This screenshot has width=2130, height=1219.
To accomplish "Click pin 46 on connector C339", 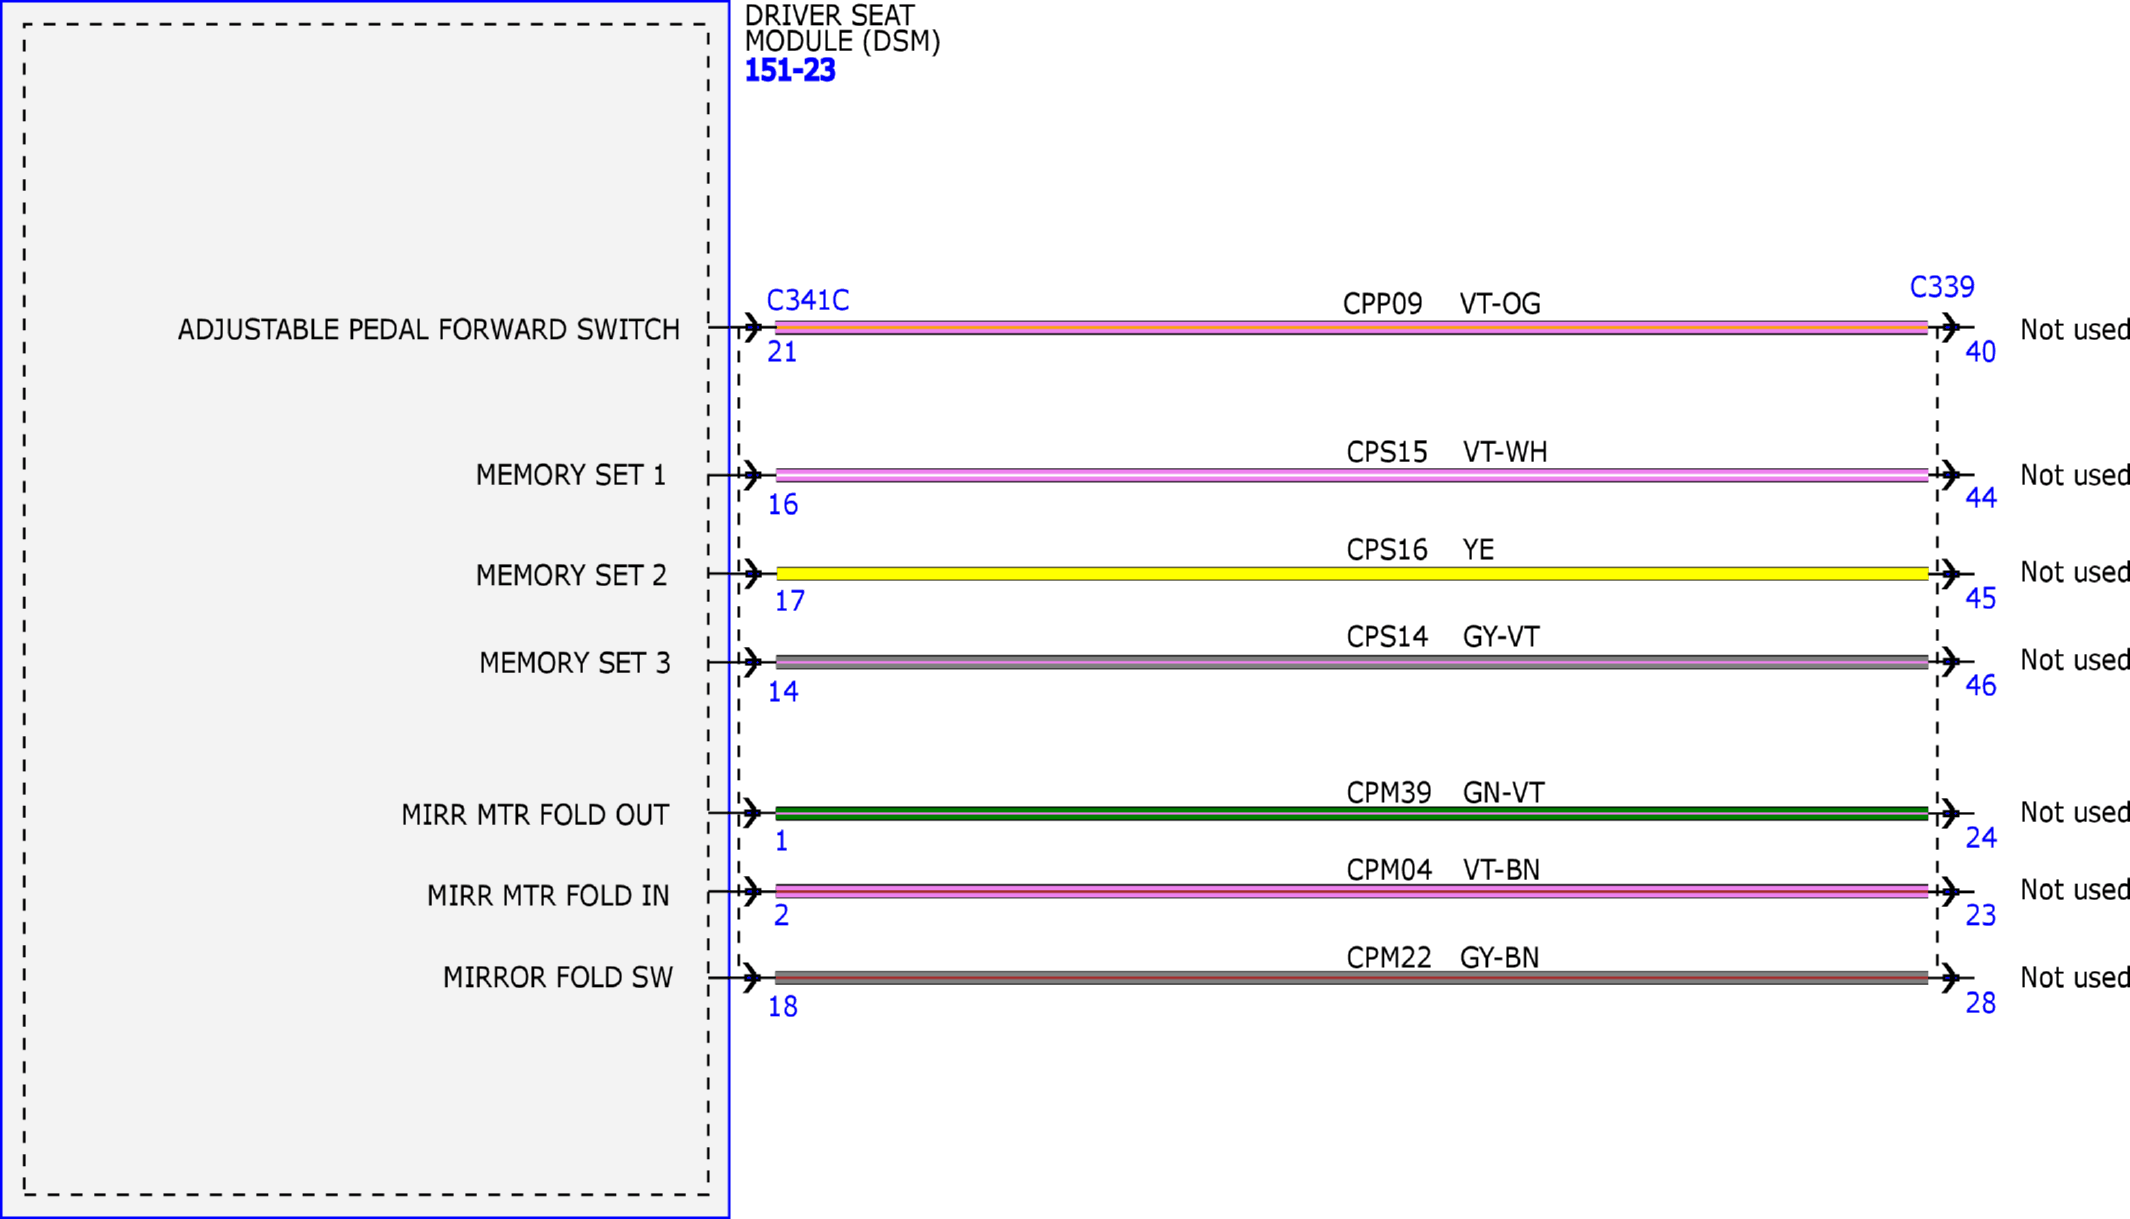I will [x=1981, y=686].
